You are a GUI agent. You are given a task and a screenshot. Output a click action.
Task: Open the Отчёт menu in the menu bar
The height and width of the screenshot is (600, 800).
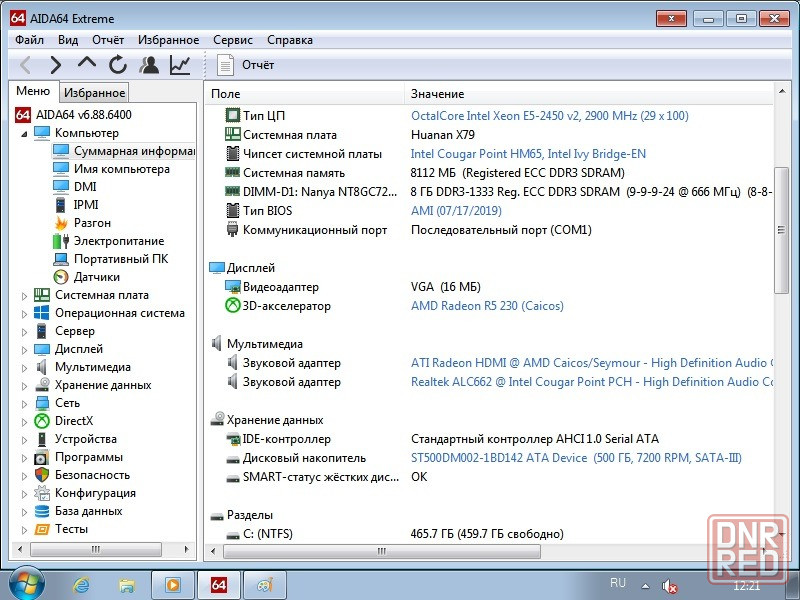pos(108,40)
